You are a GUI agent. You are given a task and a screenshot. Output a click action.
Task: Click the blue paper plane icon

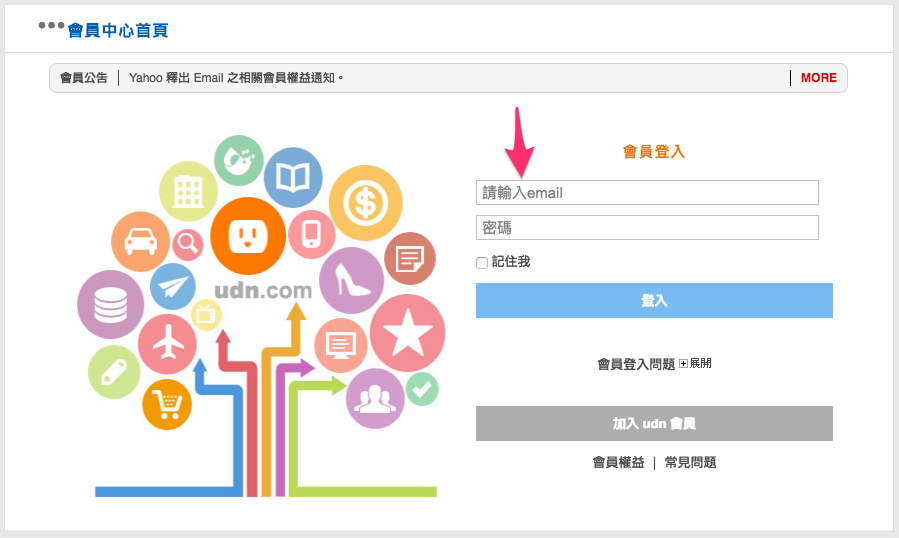pyautogui.click(x=173, y=286)
